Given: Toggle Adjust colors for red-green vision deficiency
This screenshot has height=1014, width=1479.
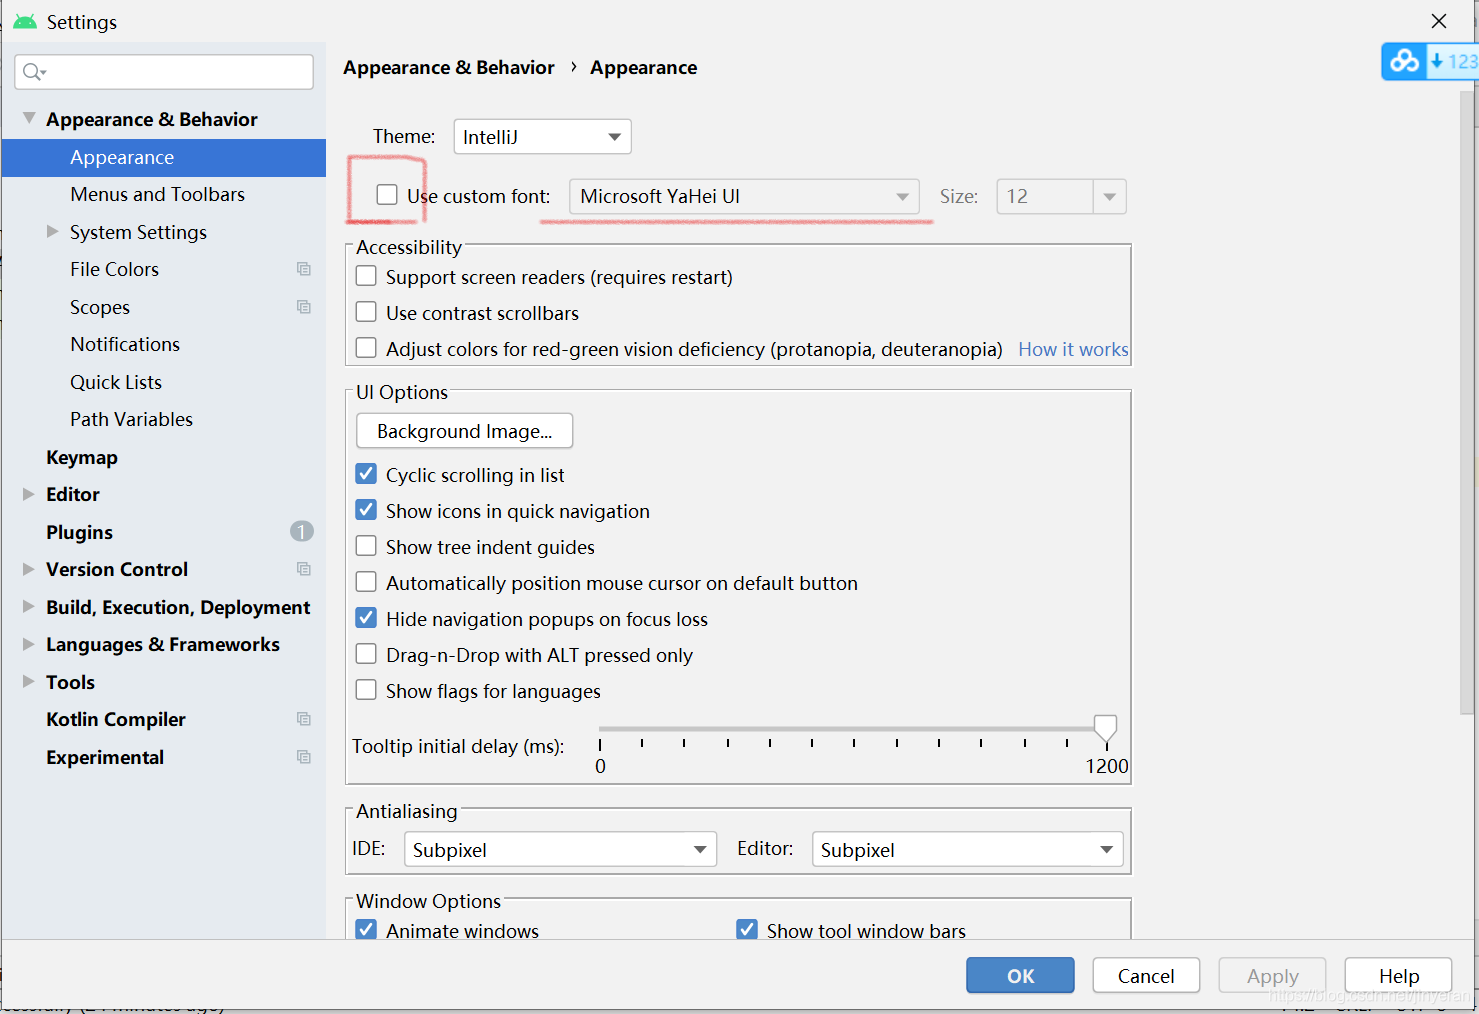Looking at the screenshot, I should pos(367,348).
